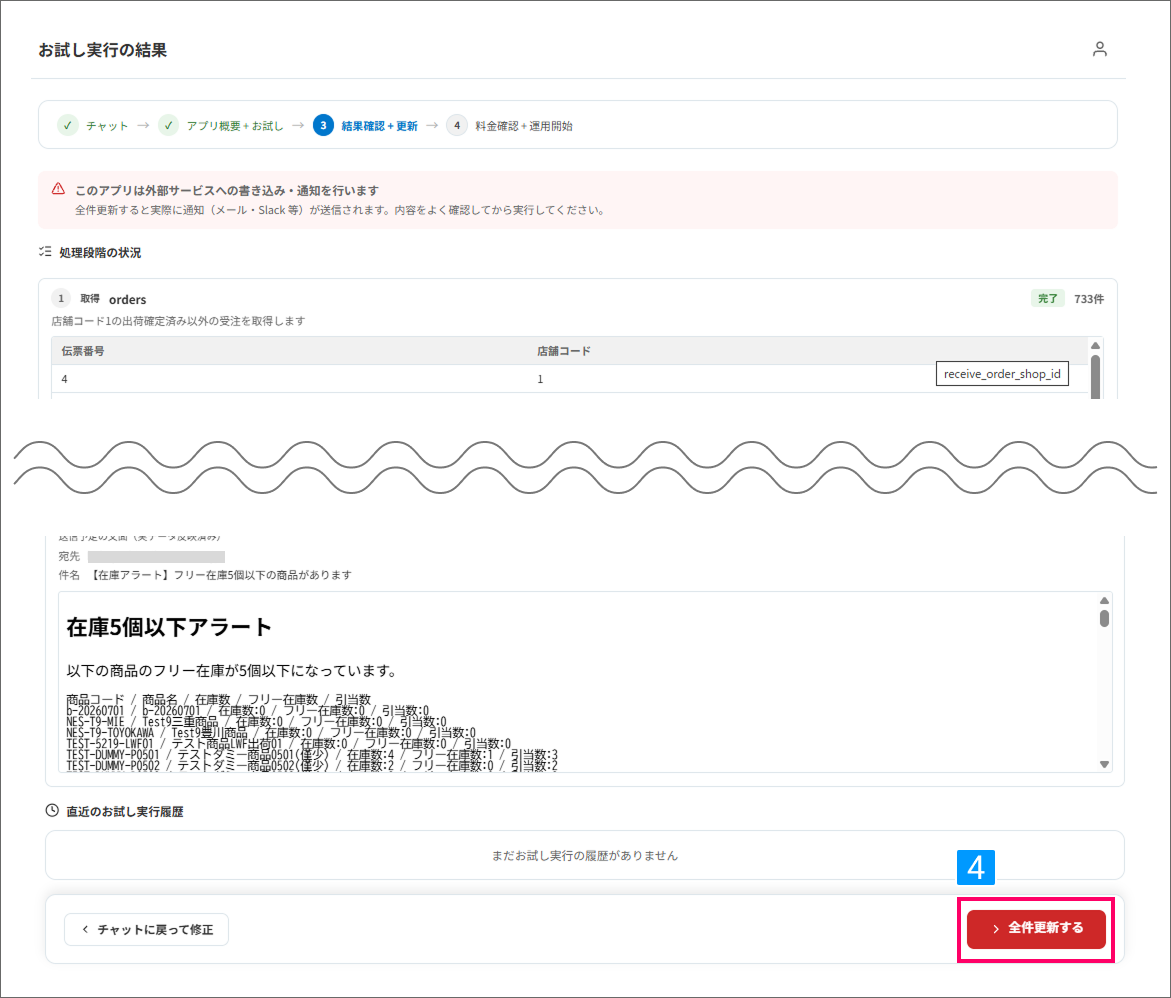Click the b-20260701 product row
Viewport: 1171px width, 998px height.
point(247,710)
